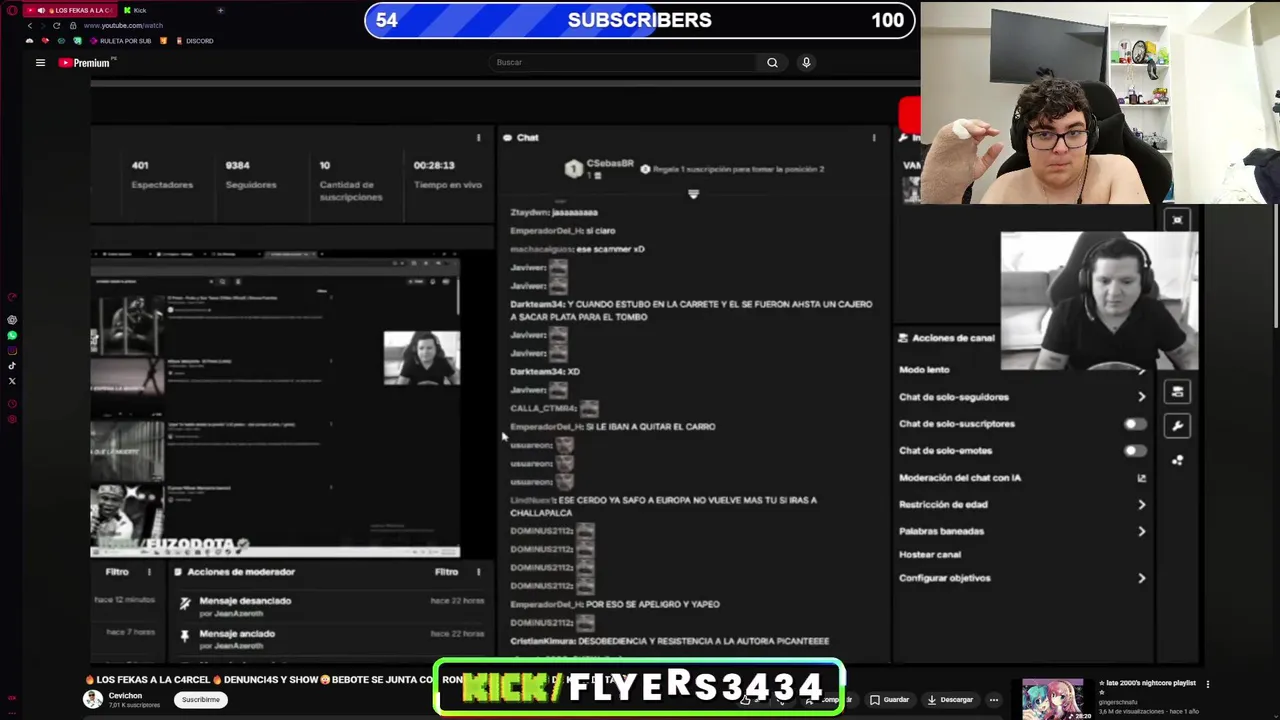Screen dimensions: 1280x720
Task: Click 401 Espectadores stat
Action: (162, 175)
